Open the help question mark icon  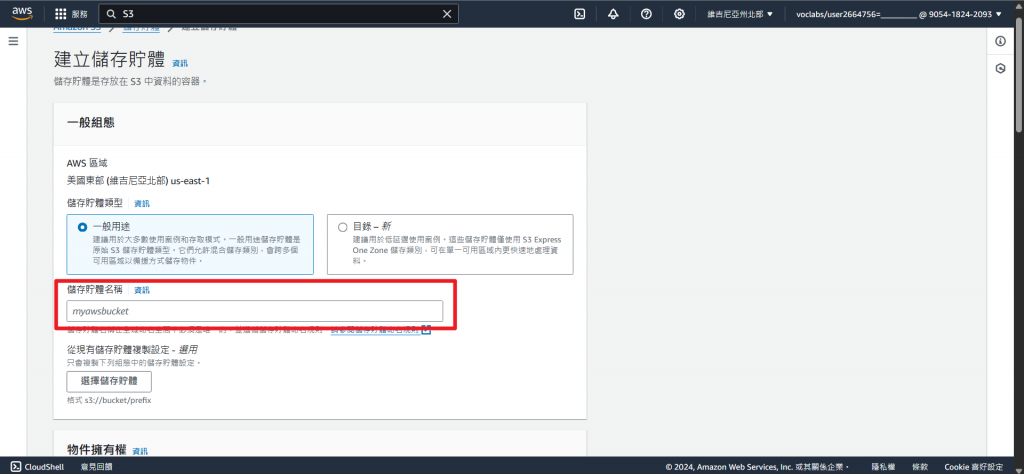tap(646, 14)
